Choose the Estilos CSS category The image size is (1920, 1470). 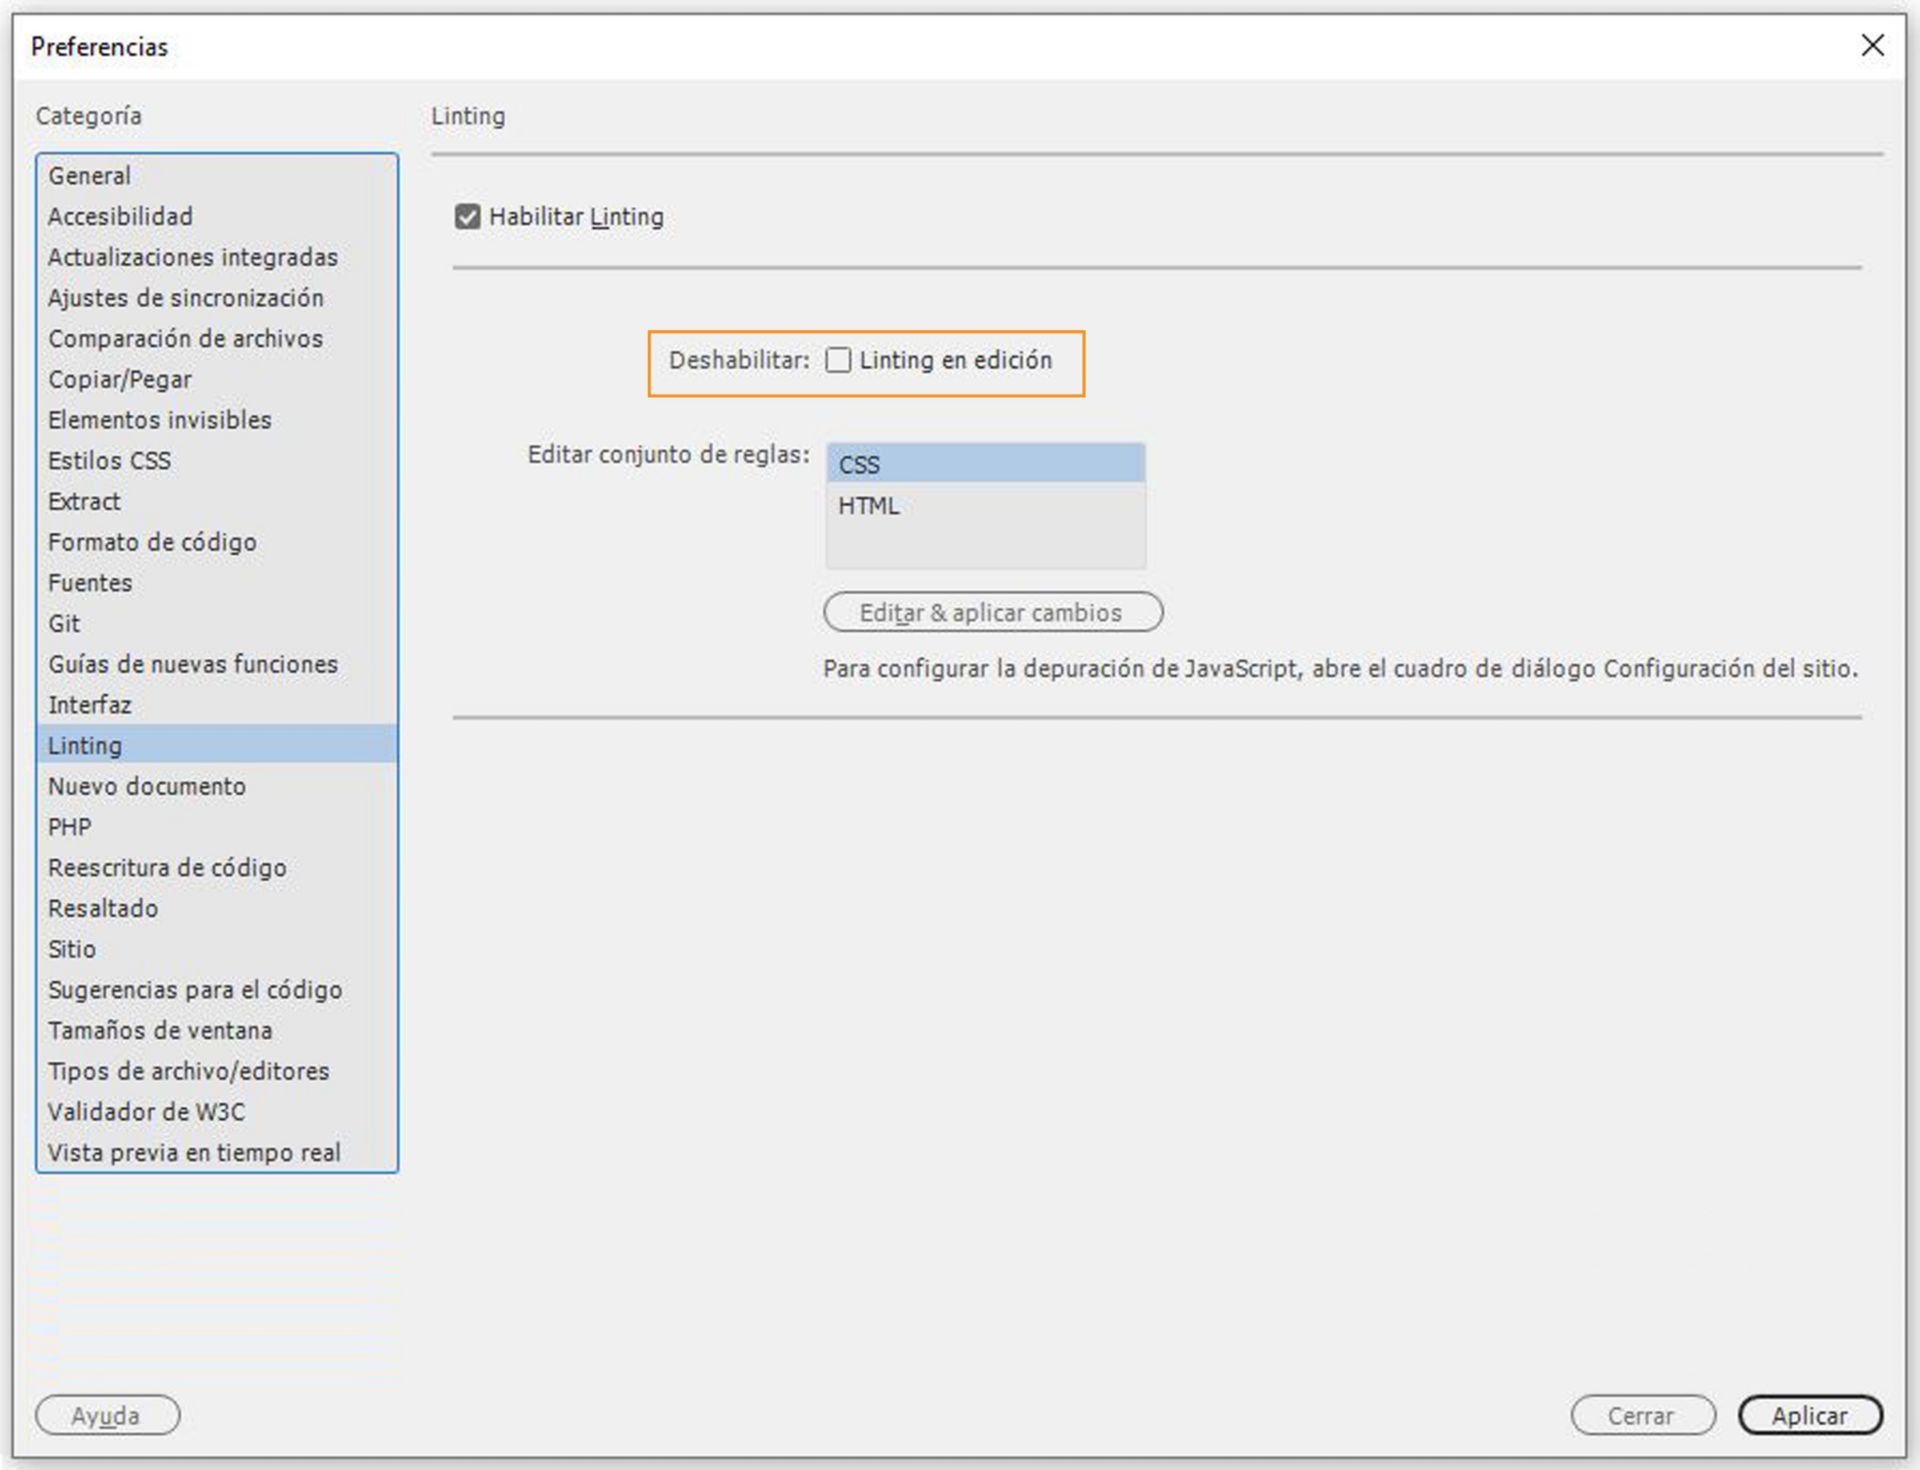click(109, 461)
